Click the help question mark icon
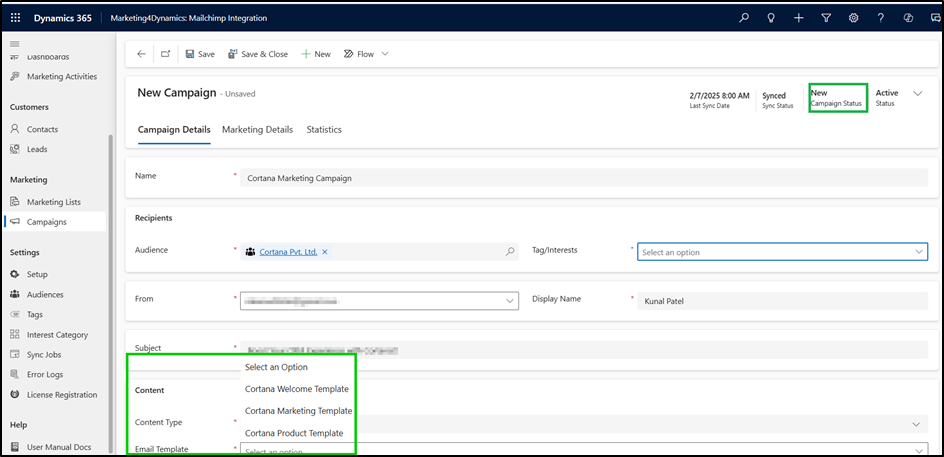944x457 pixels. click(x=881, y=18)
